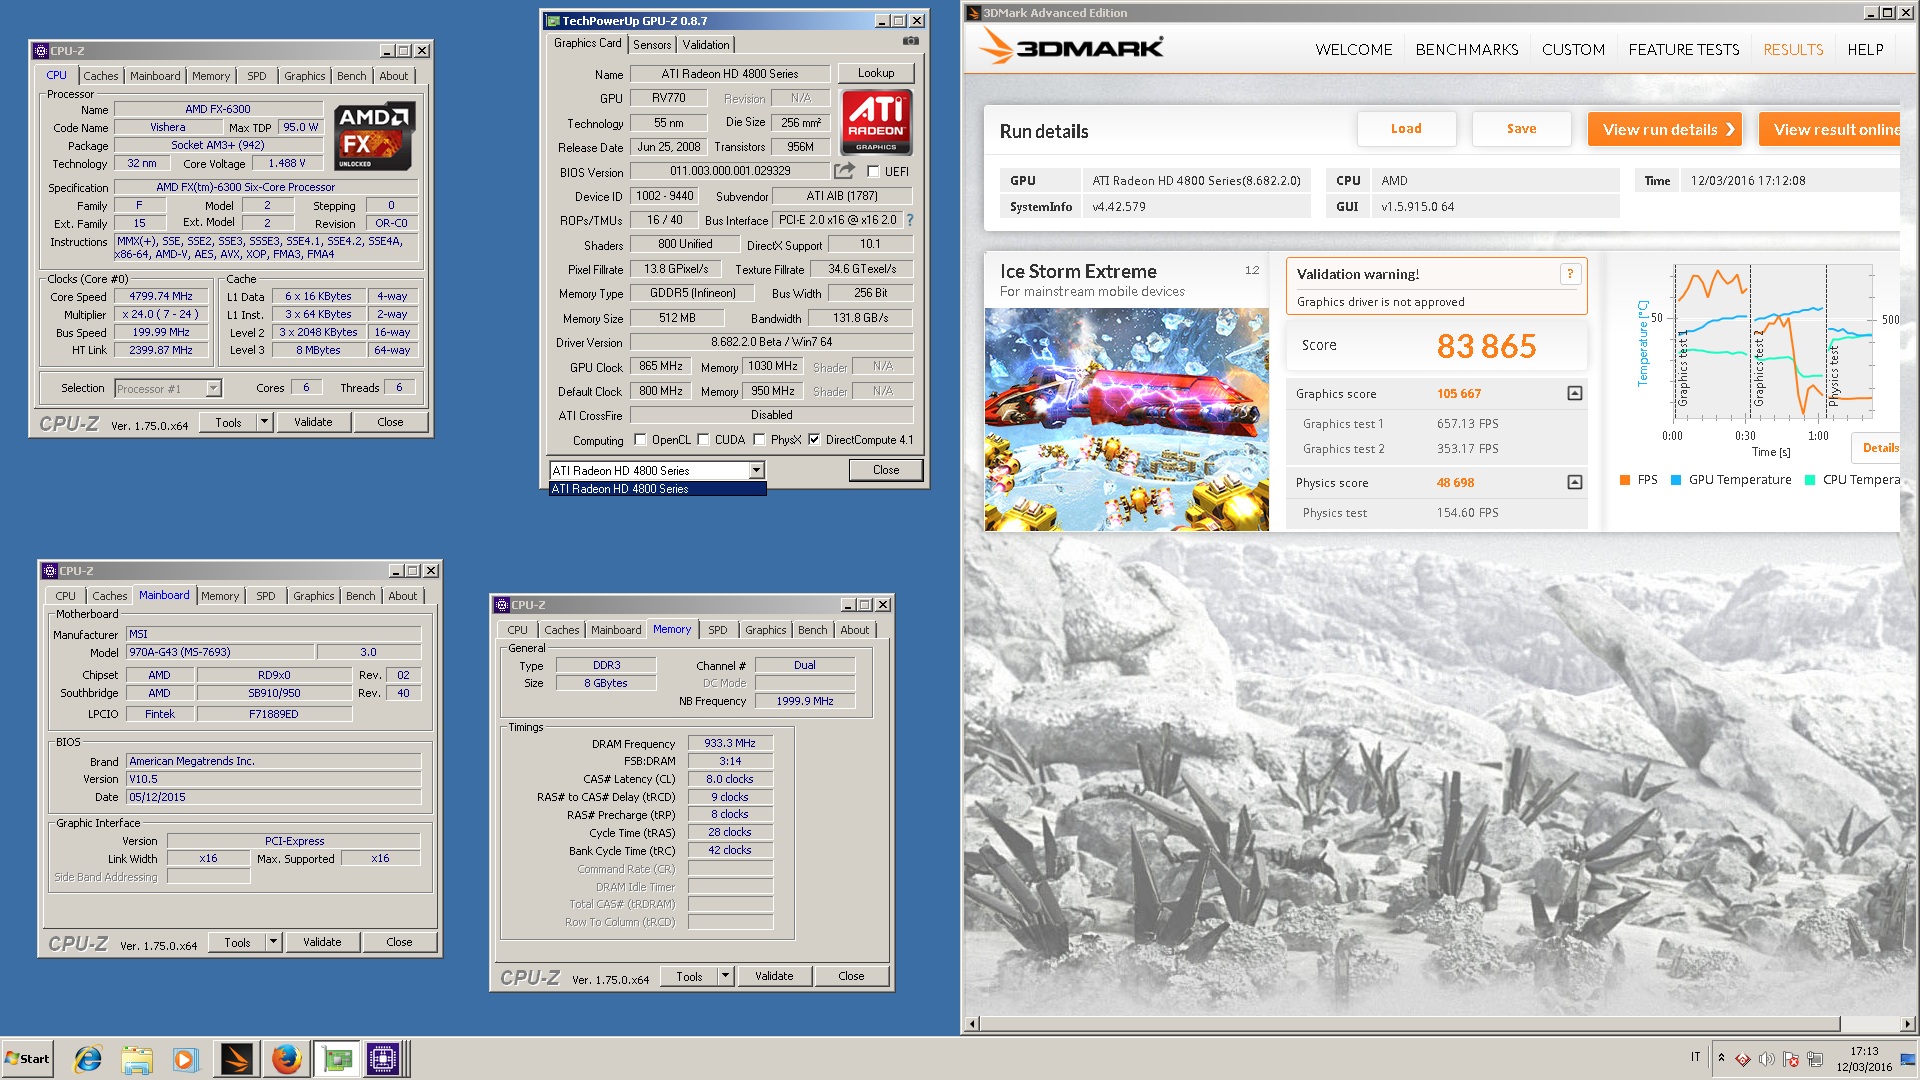Click the Details button beside the chart
Screen dimensions: 1920x1080
1876,448
